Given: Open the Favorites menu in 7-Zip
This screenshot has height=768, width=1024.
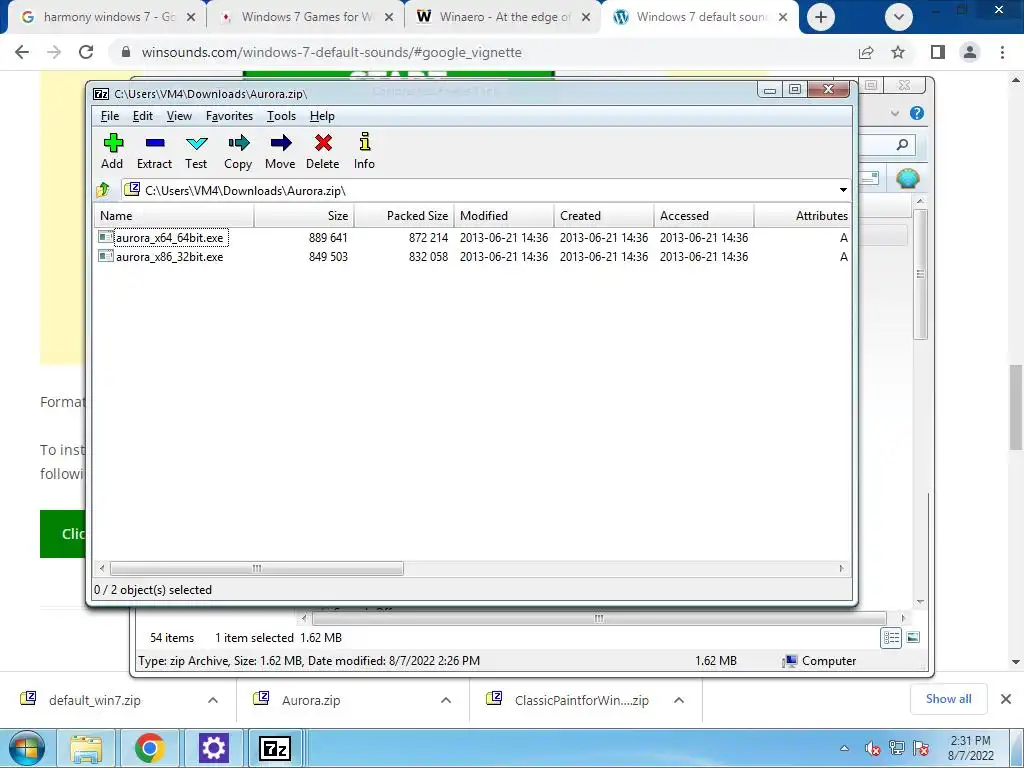Looking at the screenshot, I should [x=229, y=116].
